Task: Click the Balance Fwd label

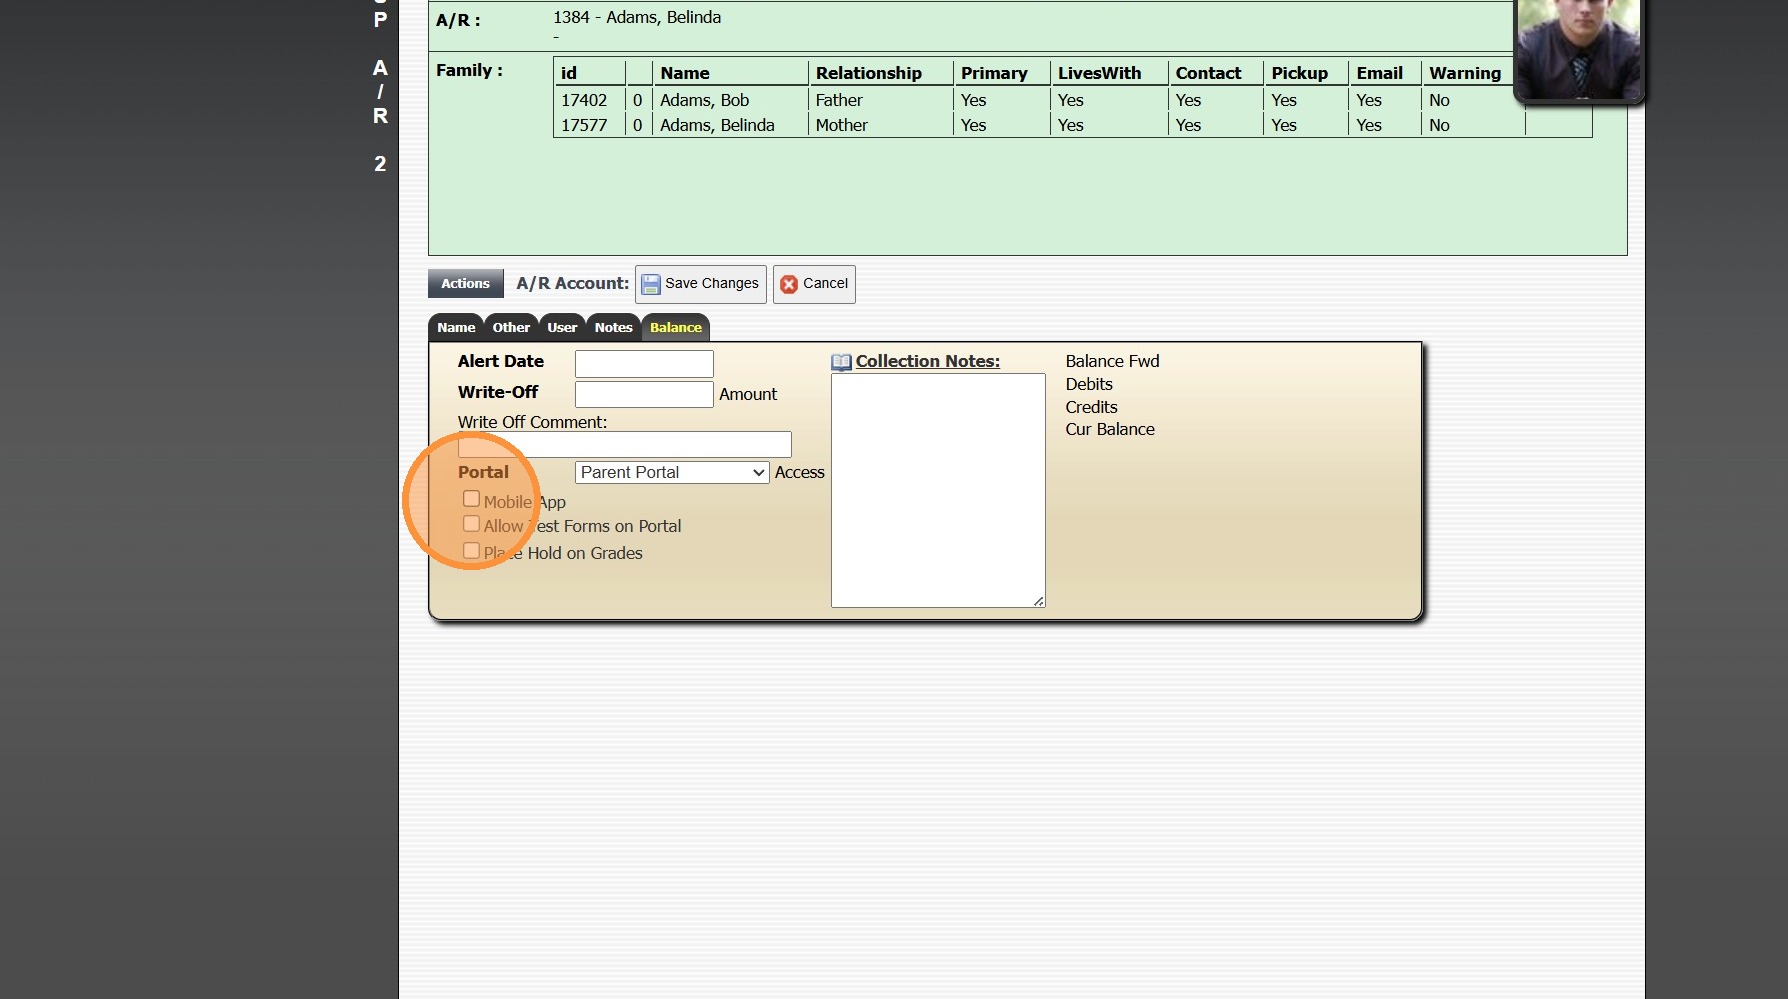Action: click(x=1112, y=361)
